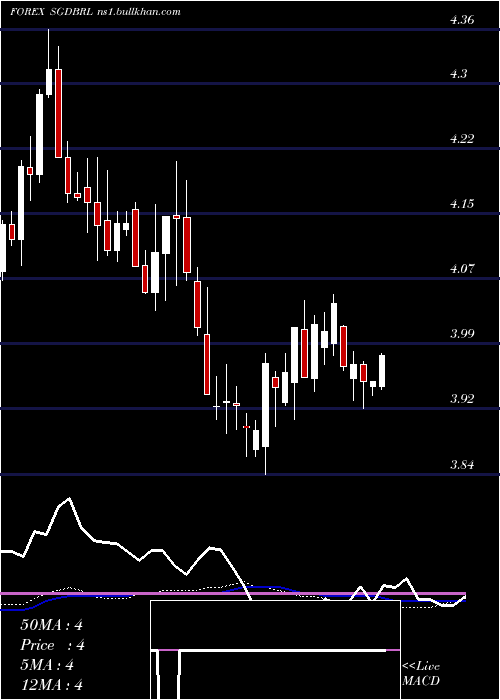Click the 4.3 price axis label
The image size is (500, 700).
(459, 74)
